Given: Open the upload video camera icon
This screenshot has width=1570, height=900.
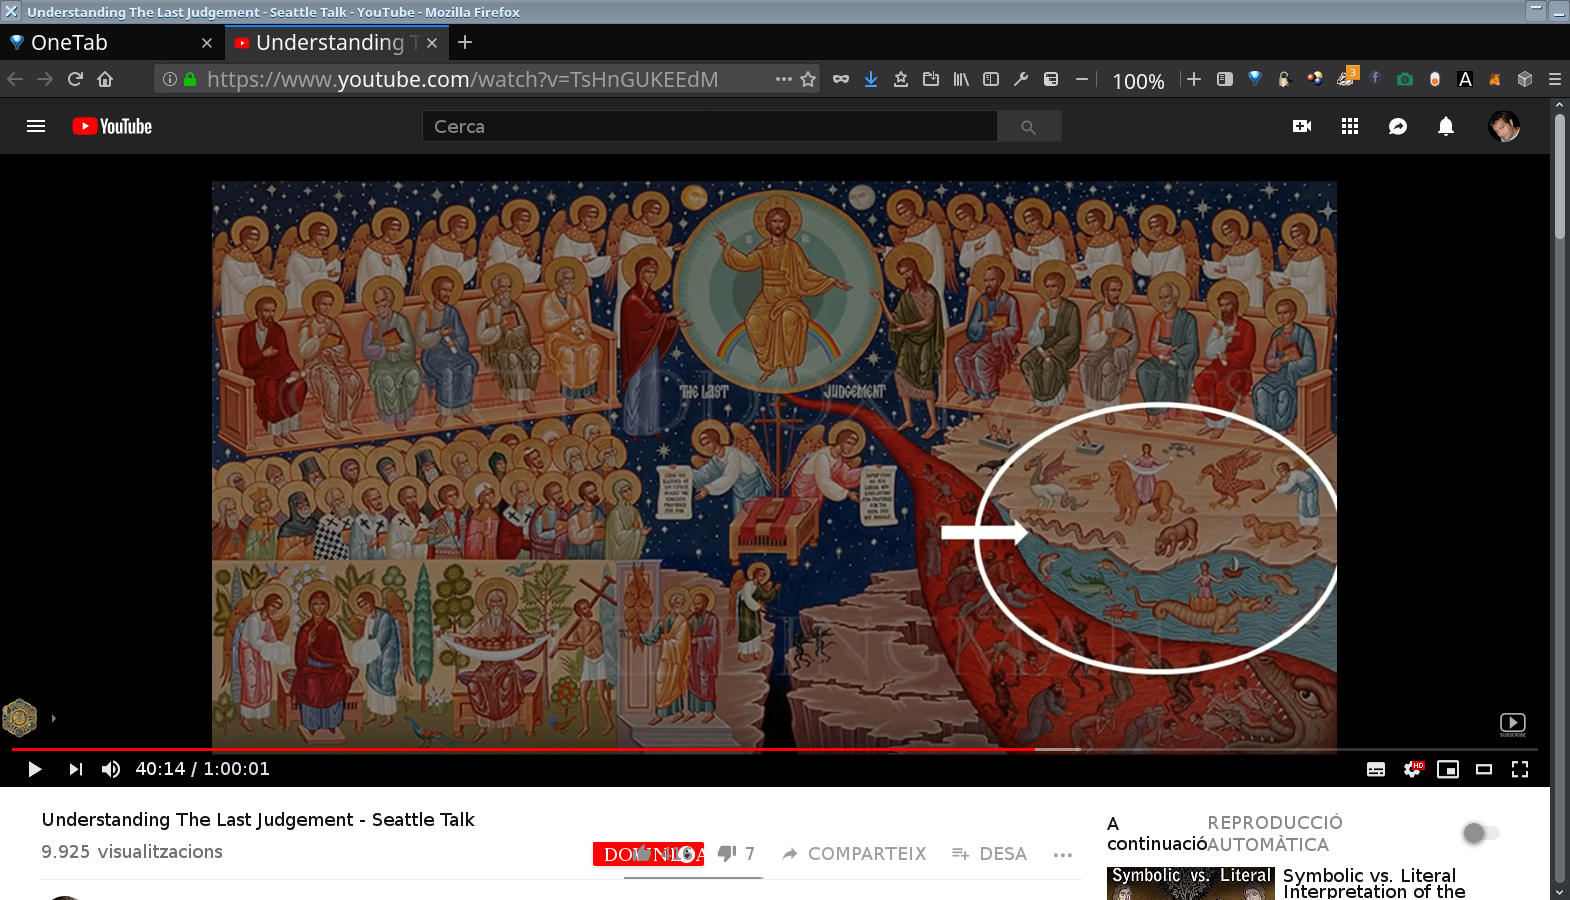Looking at the screenshot, I should (x=1302, y=126).
